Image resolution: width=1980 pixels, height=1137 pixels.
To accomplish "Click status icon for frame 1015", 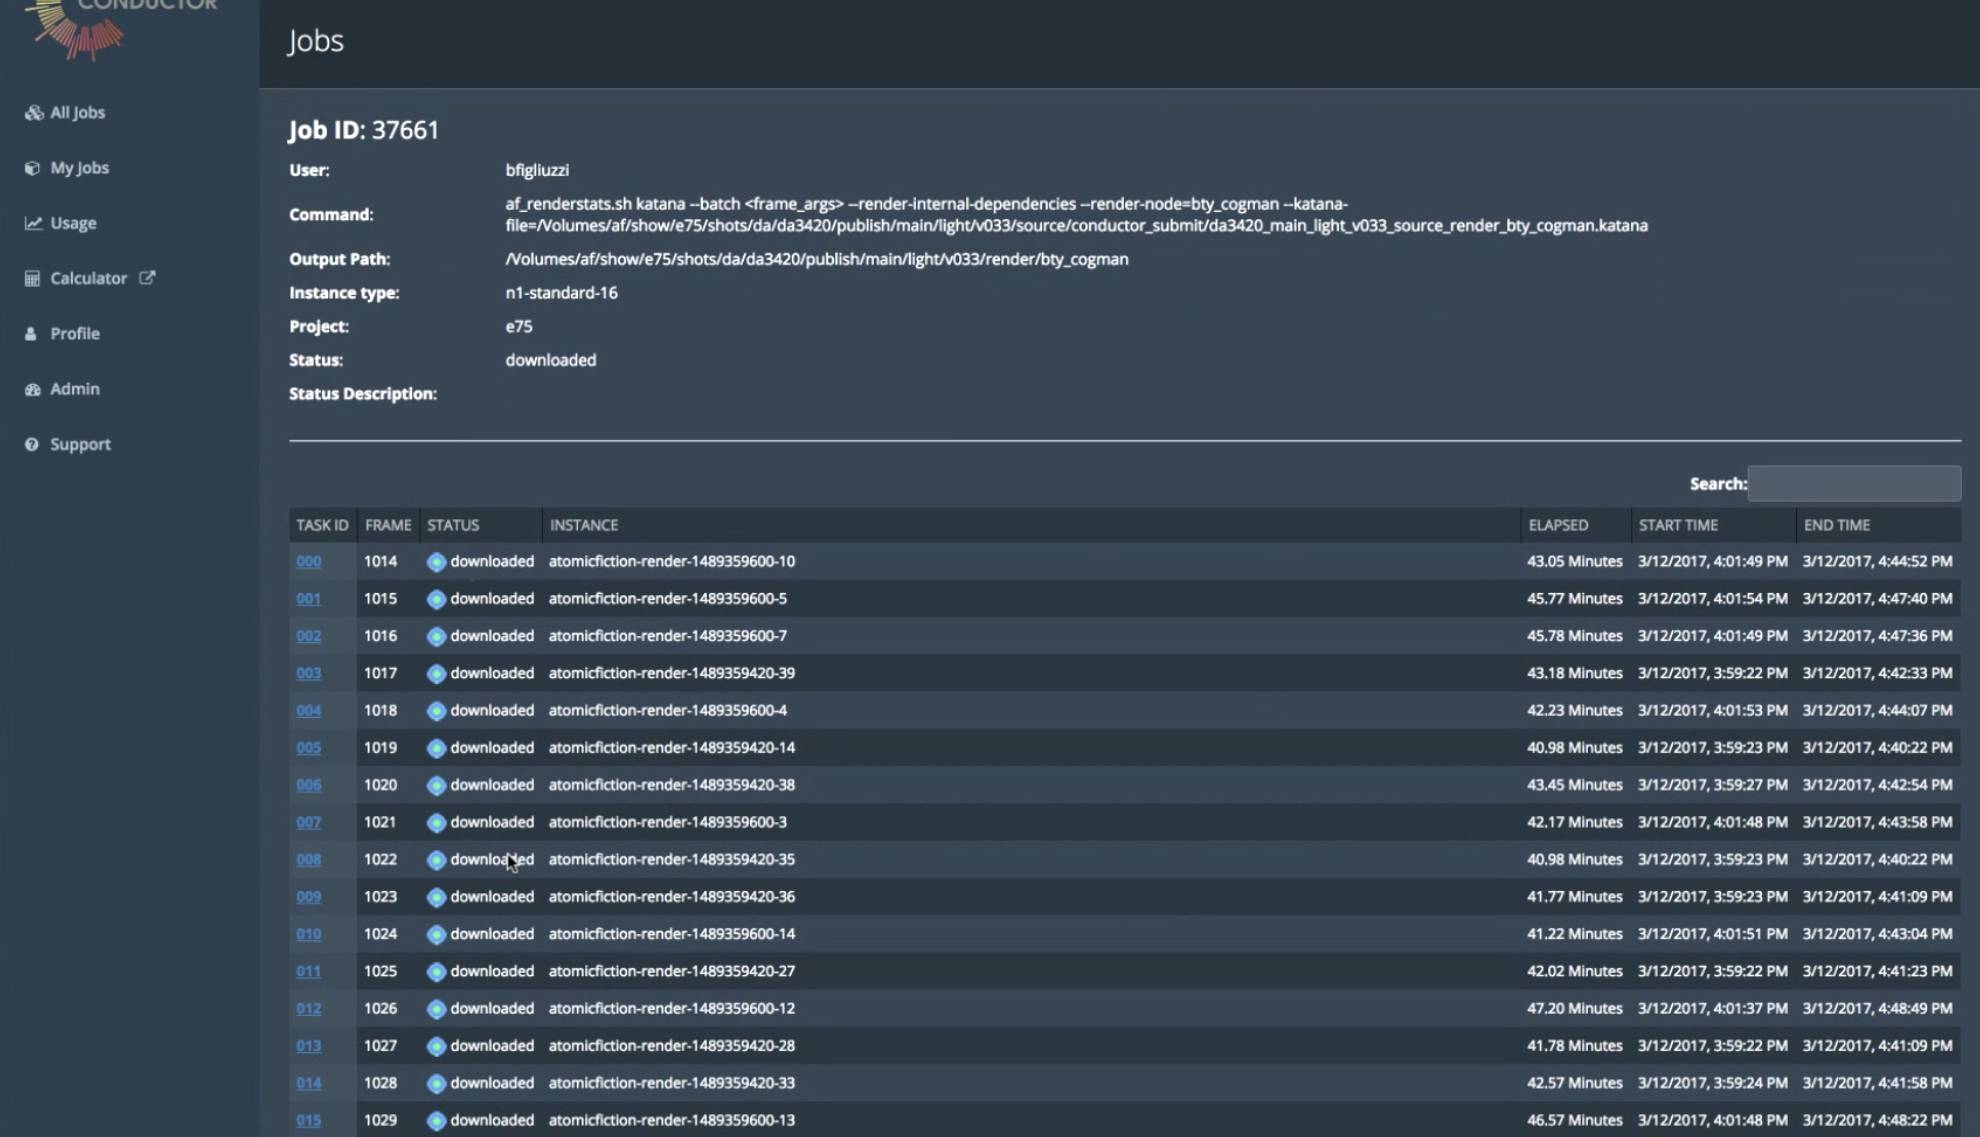I will (x=436, y=599).
